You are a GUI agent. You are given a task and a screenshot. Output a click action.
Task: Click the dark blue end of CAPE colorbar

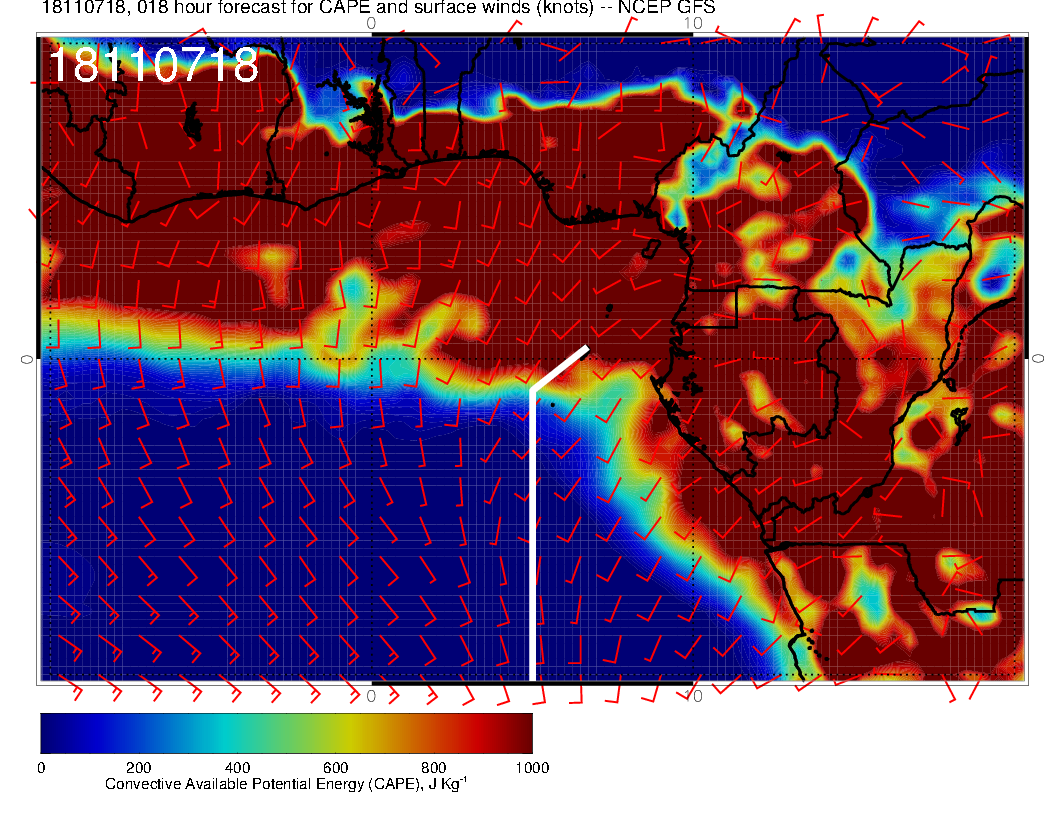(50, 732)
